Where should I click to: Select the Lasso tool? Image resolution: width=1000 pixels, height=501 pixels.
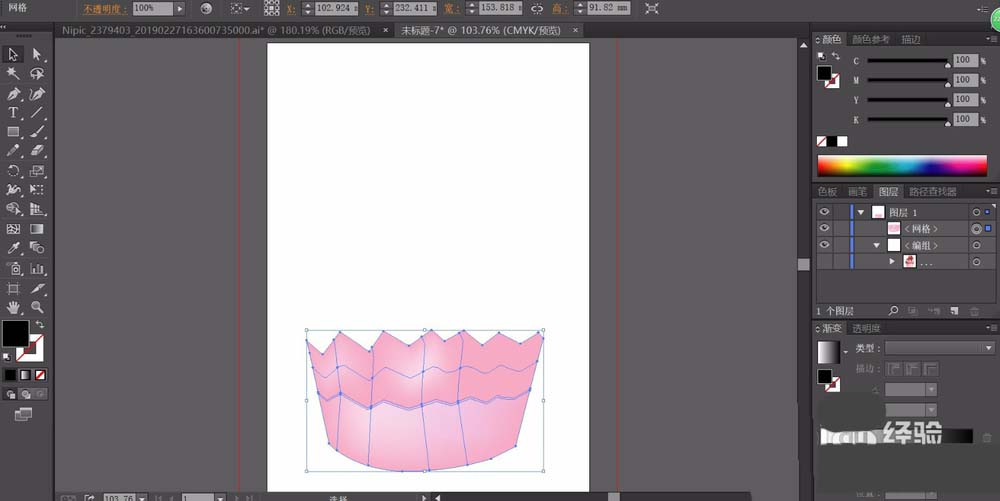coord(37,74)
